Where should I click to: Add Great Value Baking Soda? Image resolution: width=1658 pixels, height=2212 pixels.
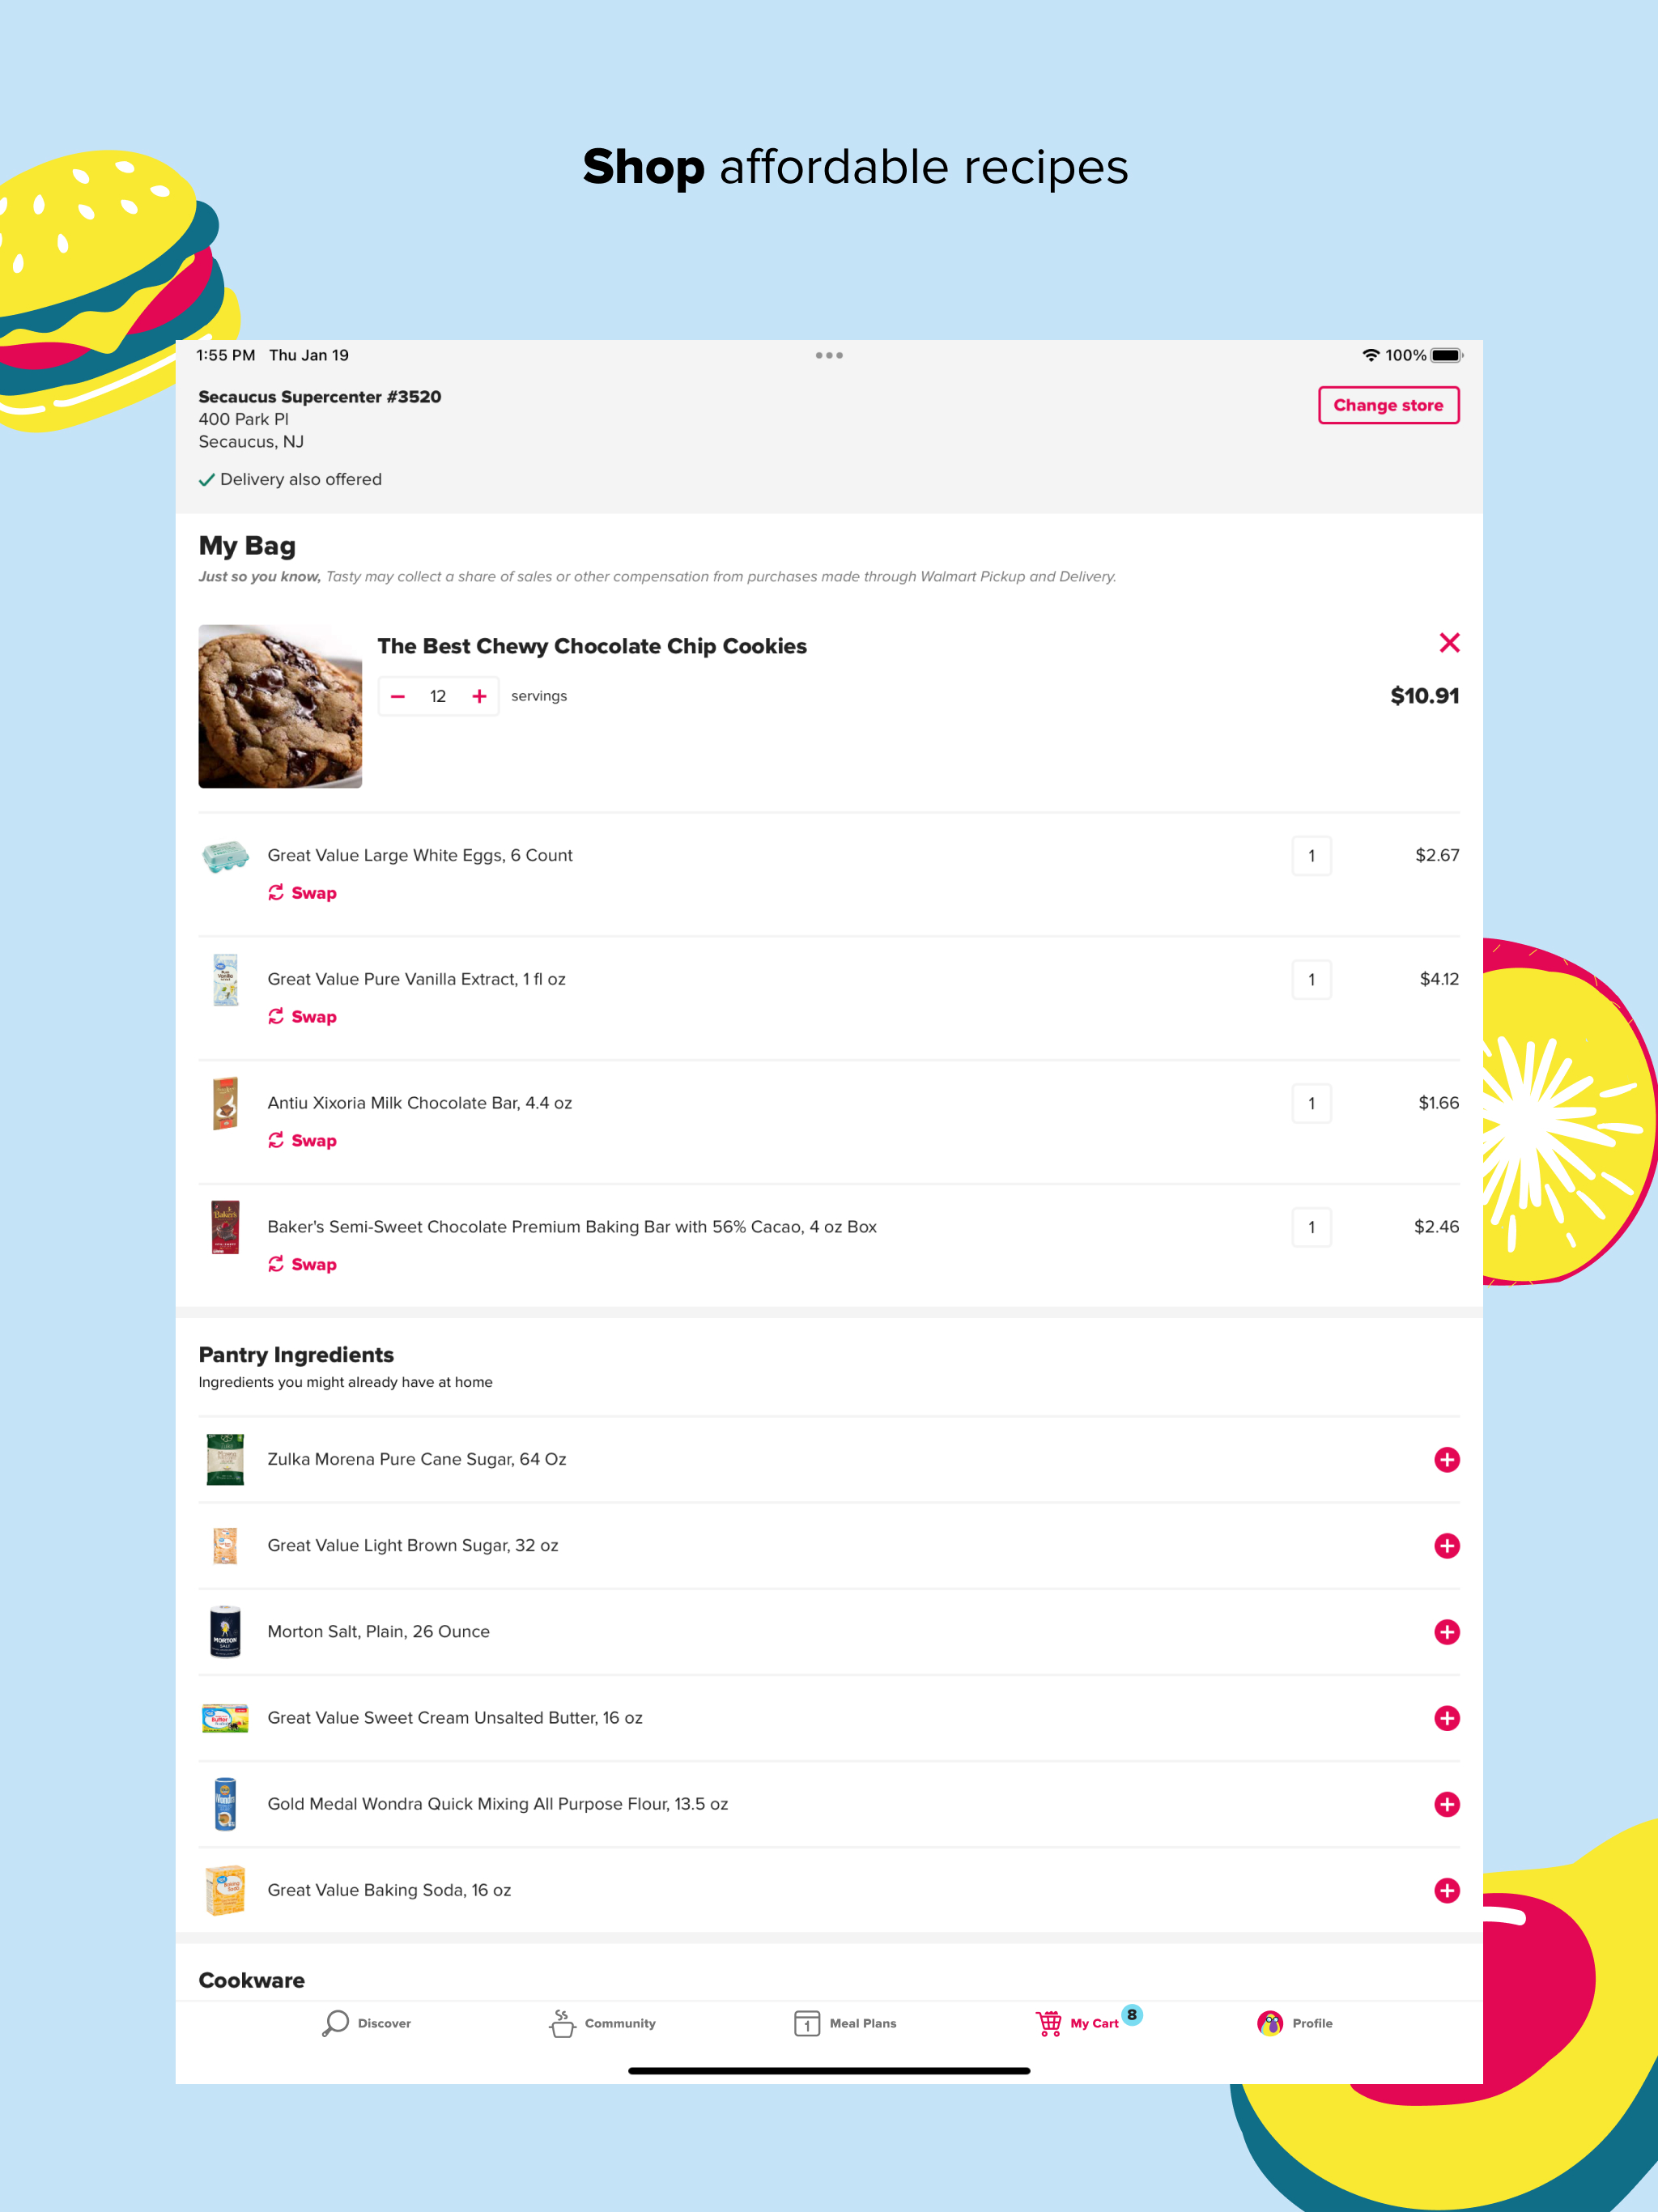coord(1446,1889)
